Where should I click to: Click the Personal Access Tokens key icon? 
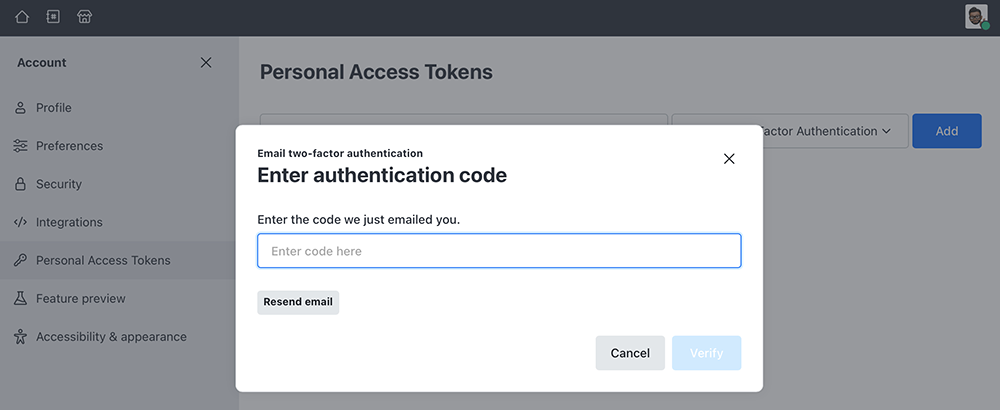point(20,260)
